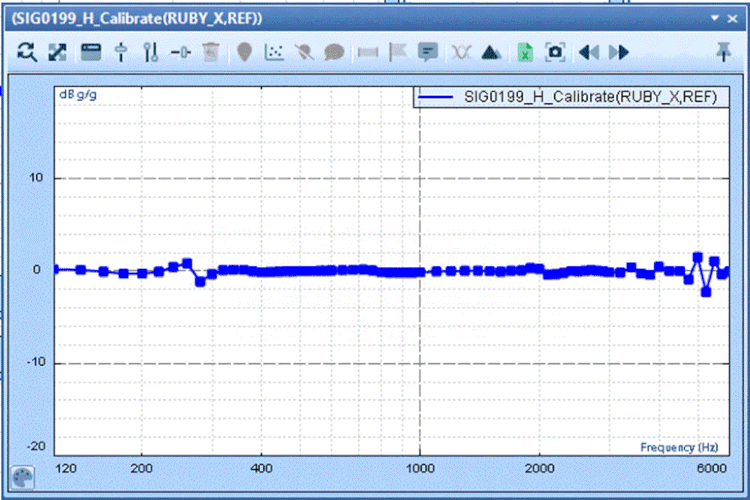Click the X-axis value 2000
Screen dimensions: 750x500
point(540,468)
